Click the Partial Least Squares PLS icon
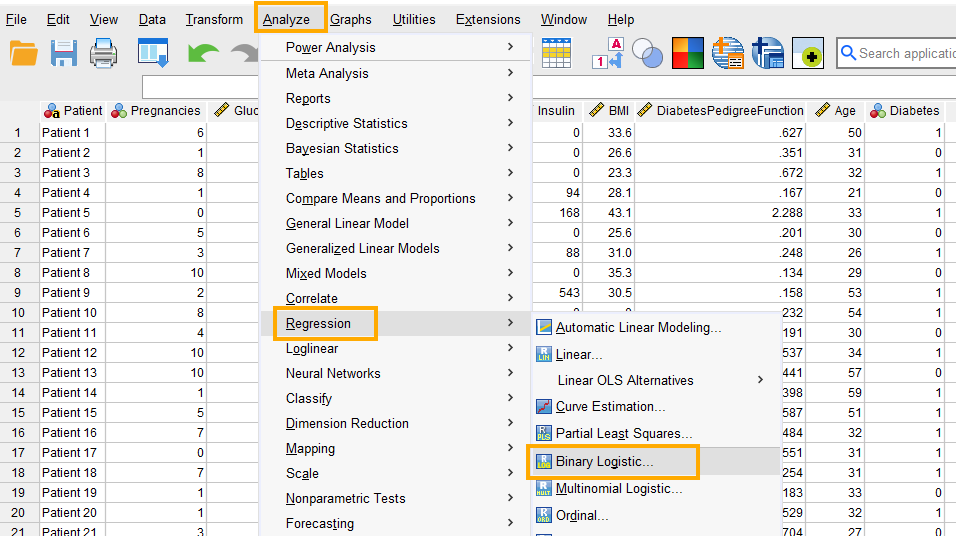This screenshot has height=536, width=956. click(x=544, y=433)
